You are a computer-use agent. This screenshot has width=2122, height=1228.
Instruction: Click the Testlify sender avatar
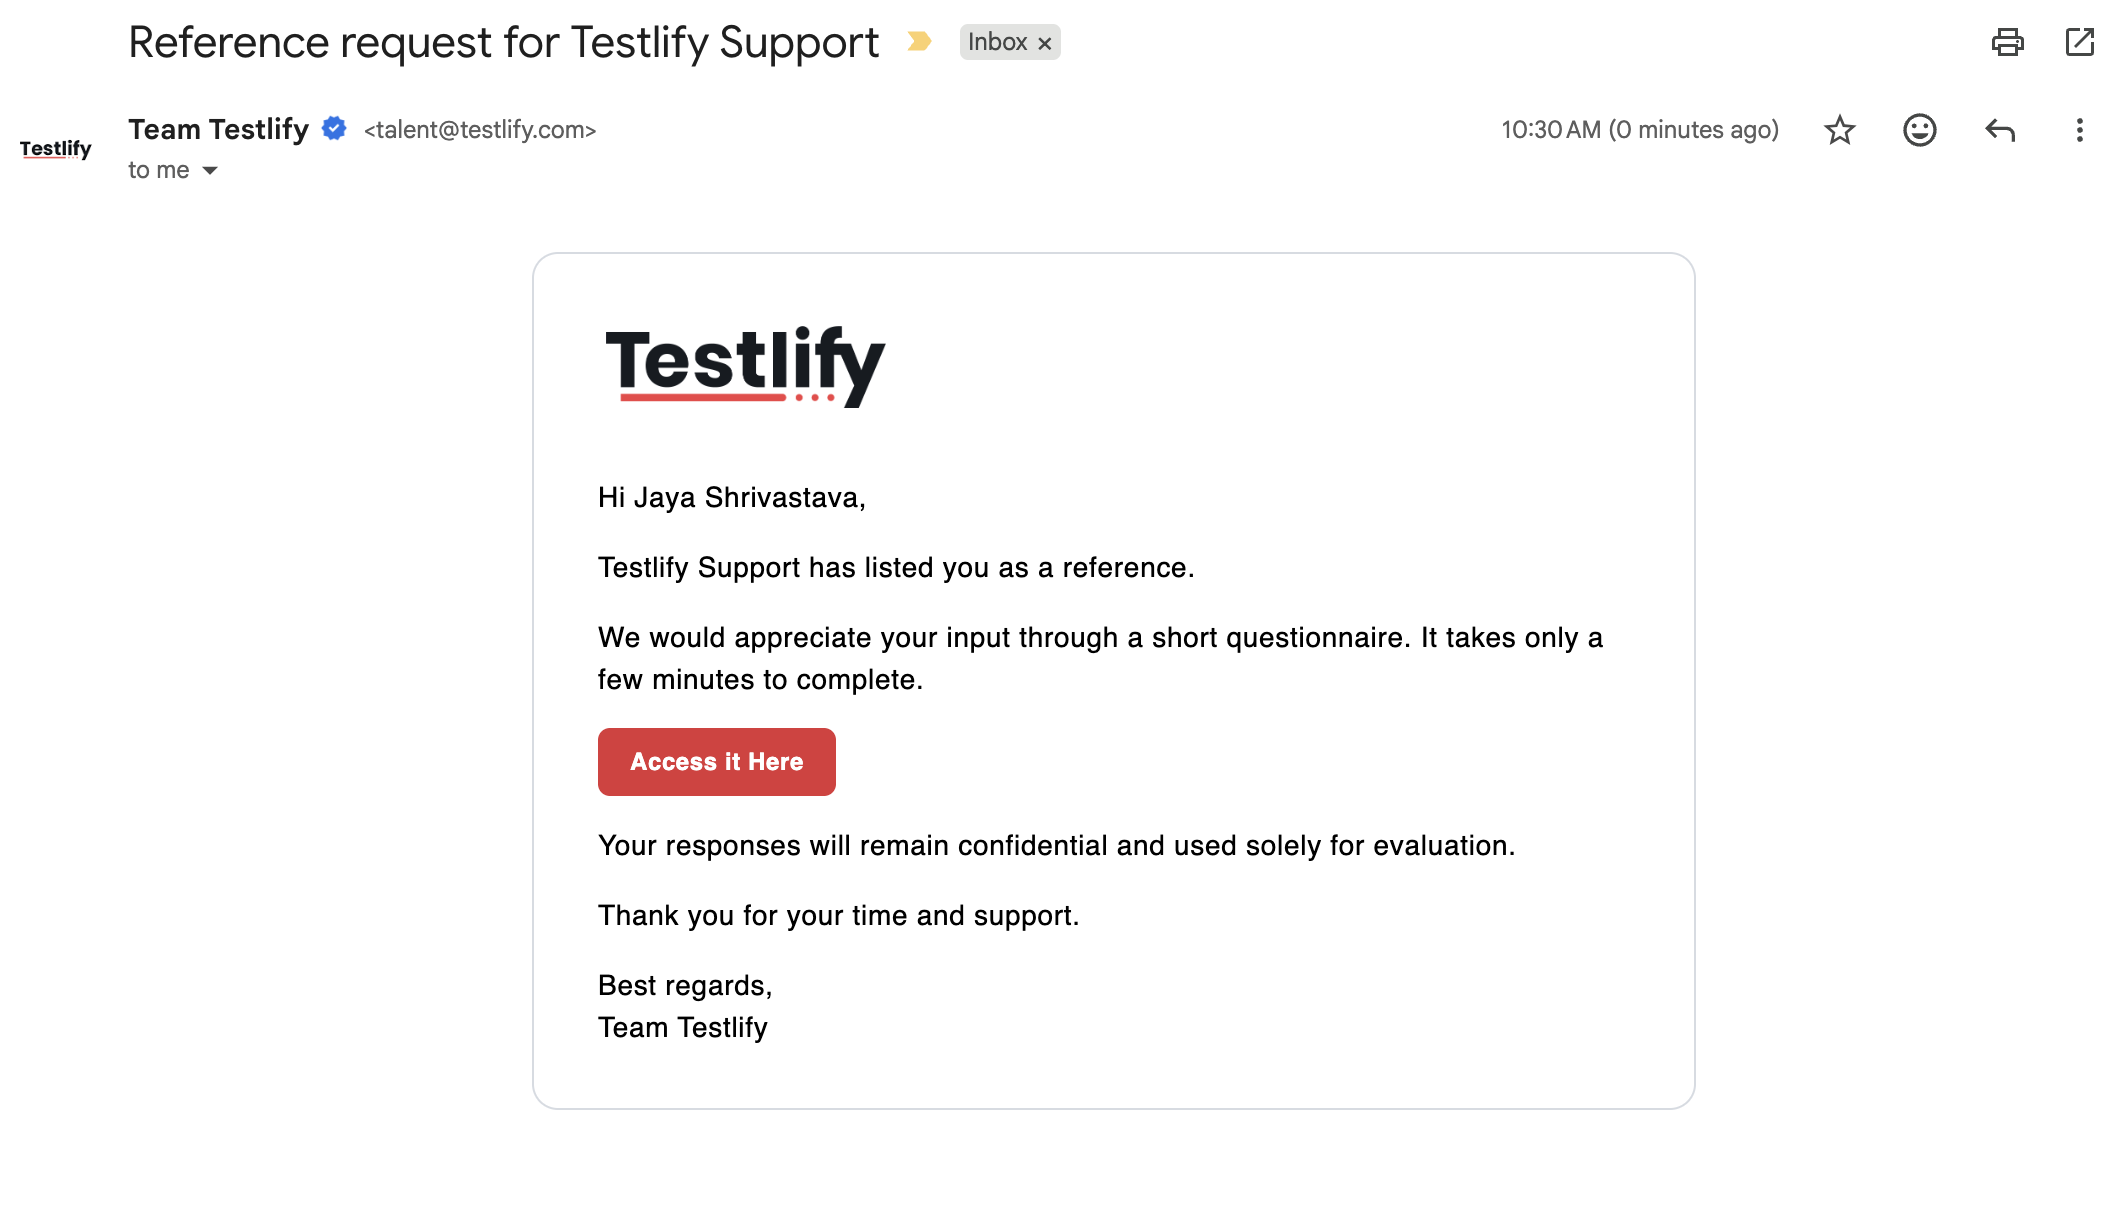pyautogui.click(x=56, y=149)
